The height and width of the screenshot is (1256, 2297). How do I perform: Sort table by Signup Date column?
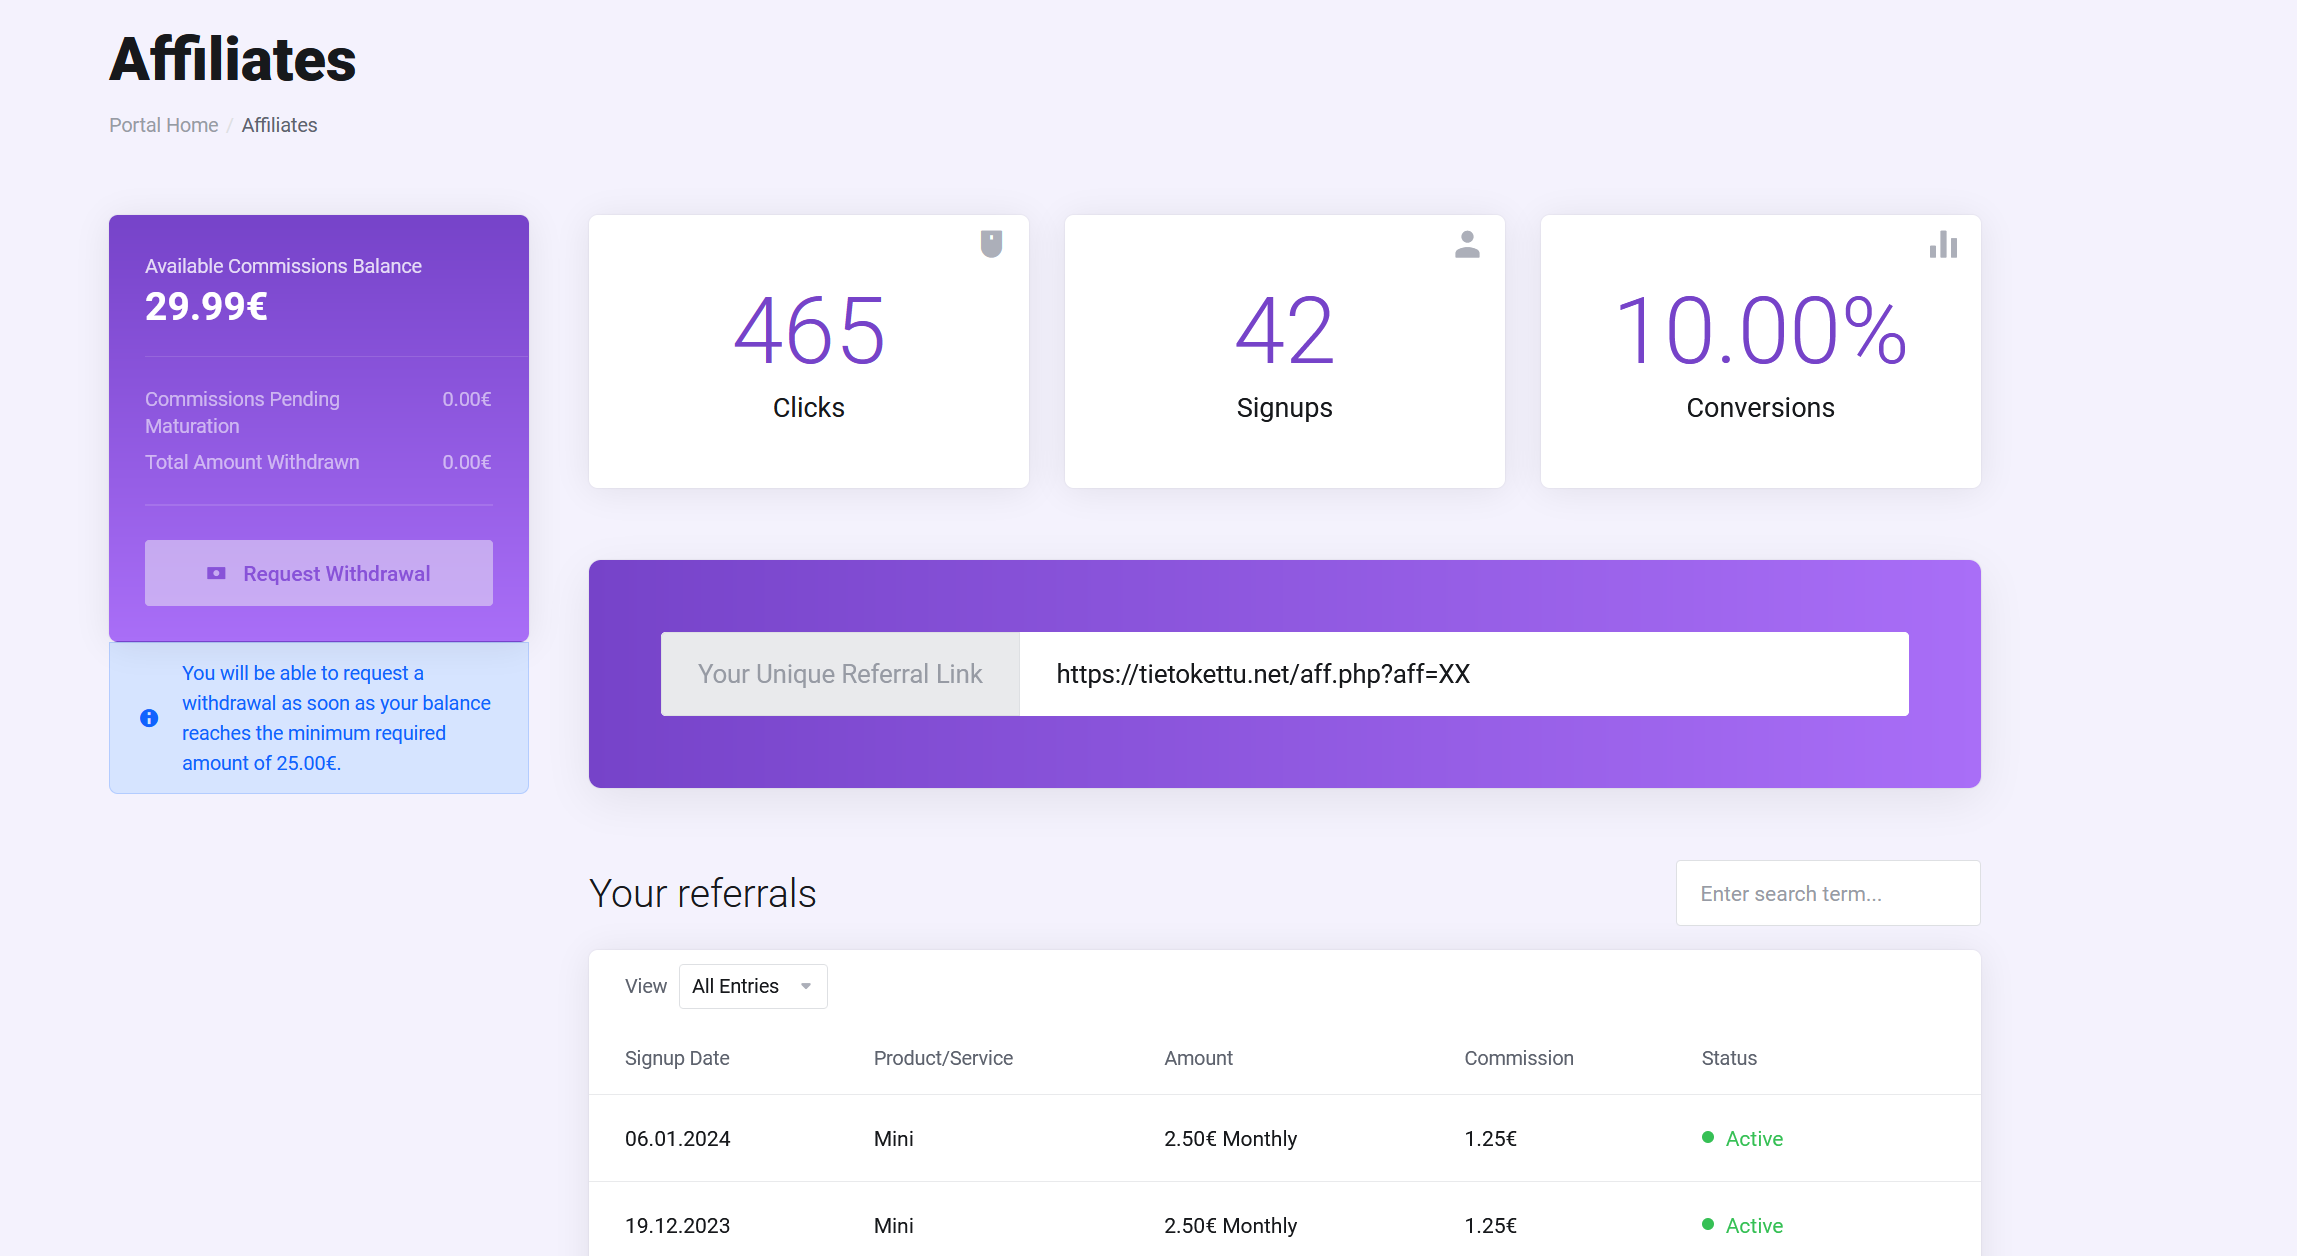[x=677, y=1058]
